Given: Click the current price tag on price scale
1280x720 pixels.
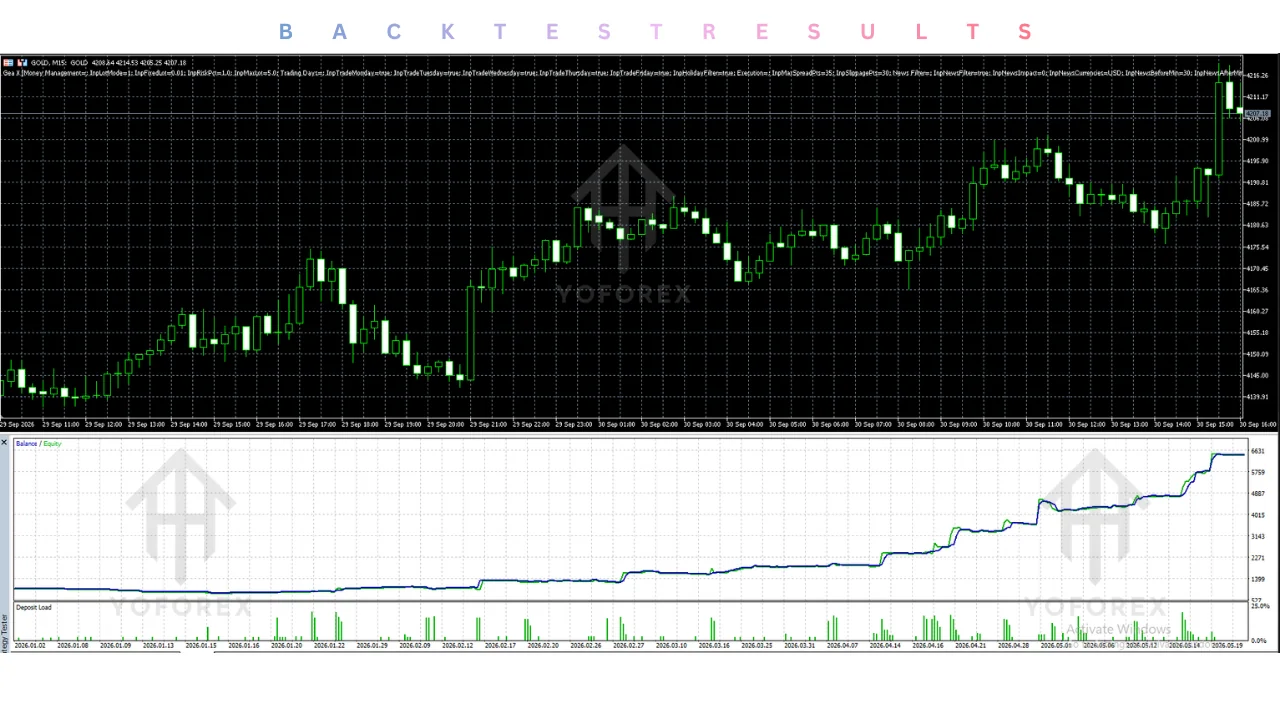Looking at the screenshot, I should click(x=1258, y=114).
